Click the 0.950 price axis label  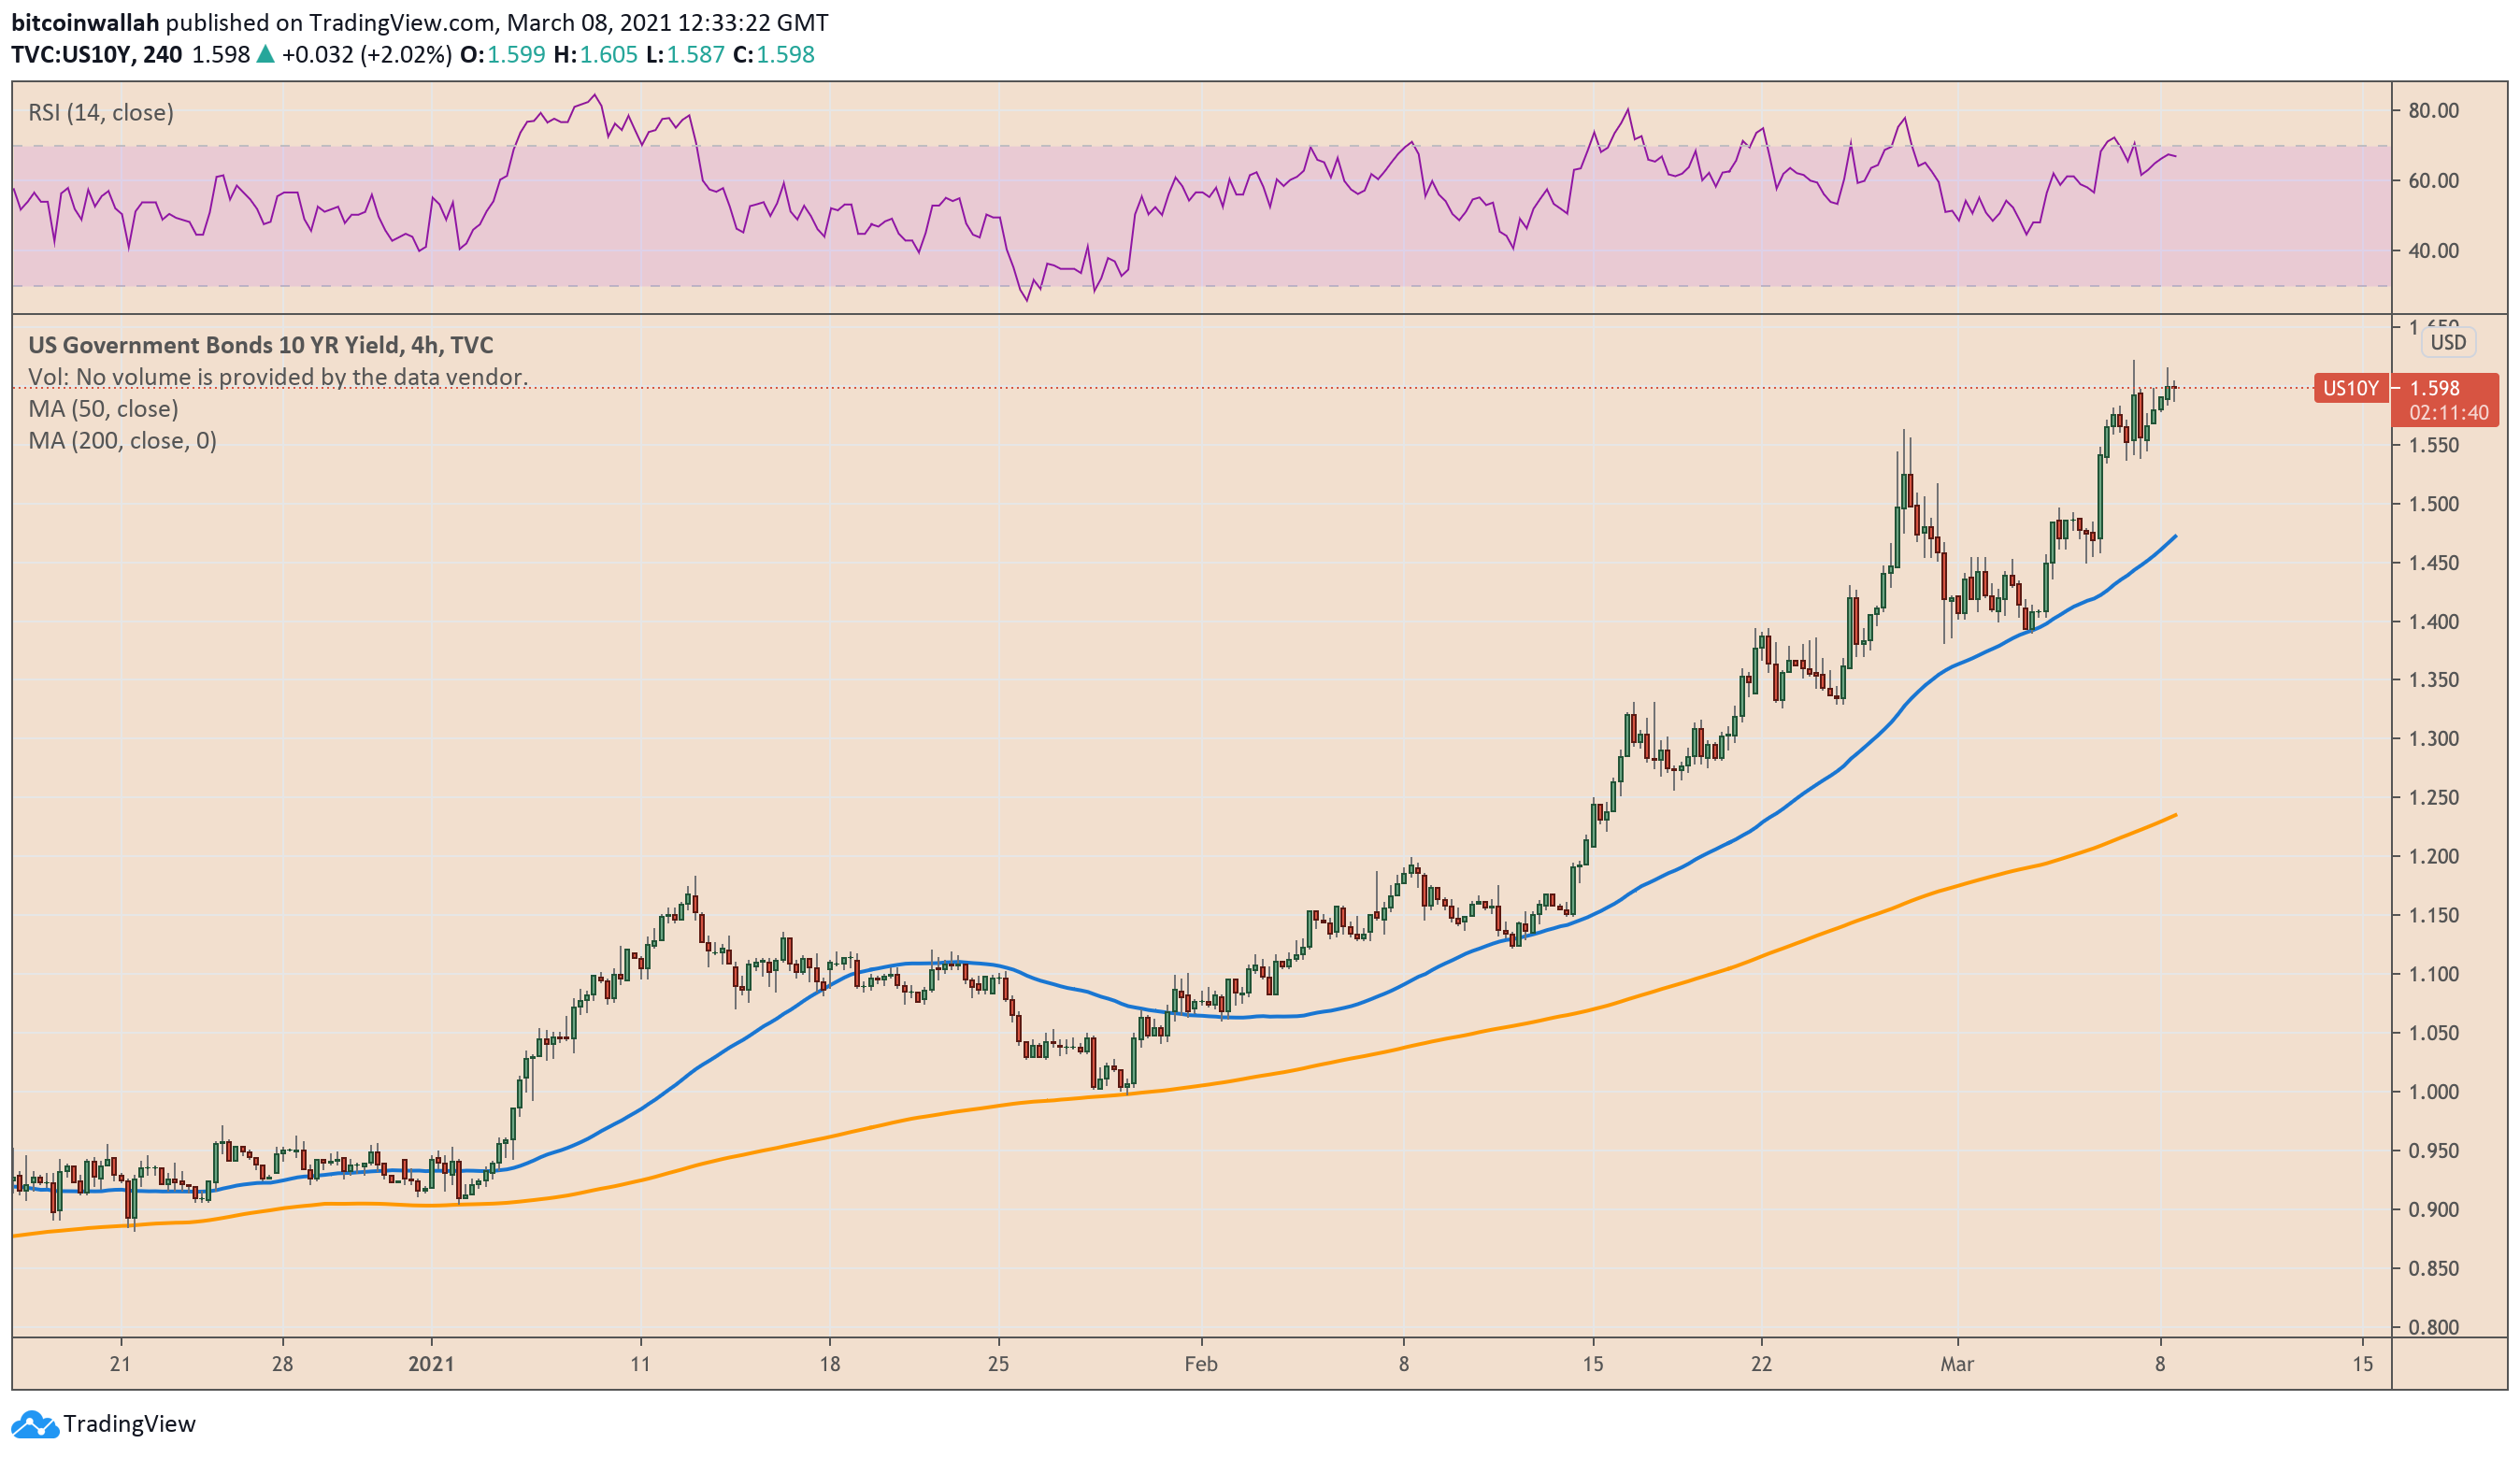2434,1151
